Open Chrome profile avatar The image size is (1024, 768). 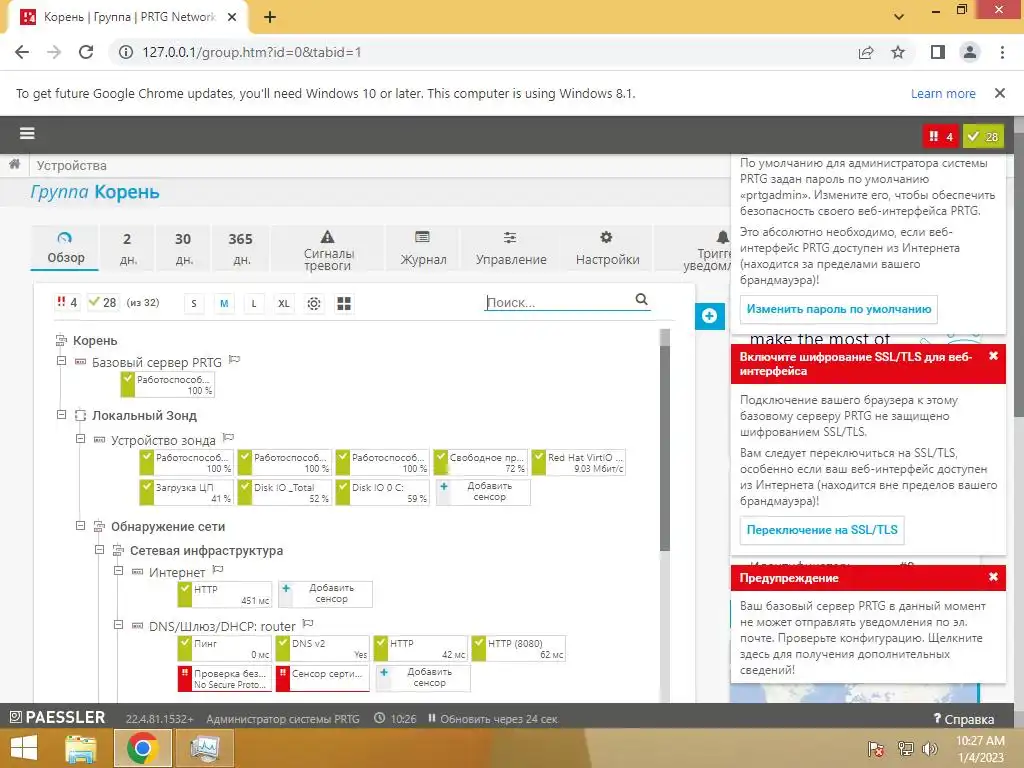pyautogui.click(x=970, y=52)
